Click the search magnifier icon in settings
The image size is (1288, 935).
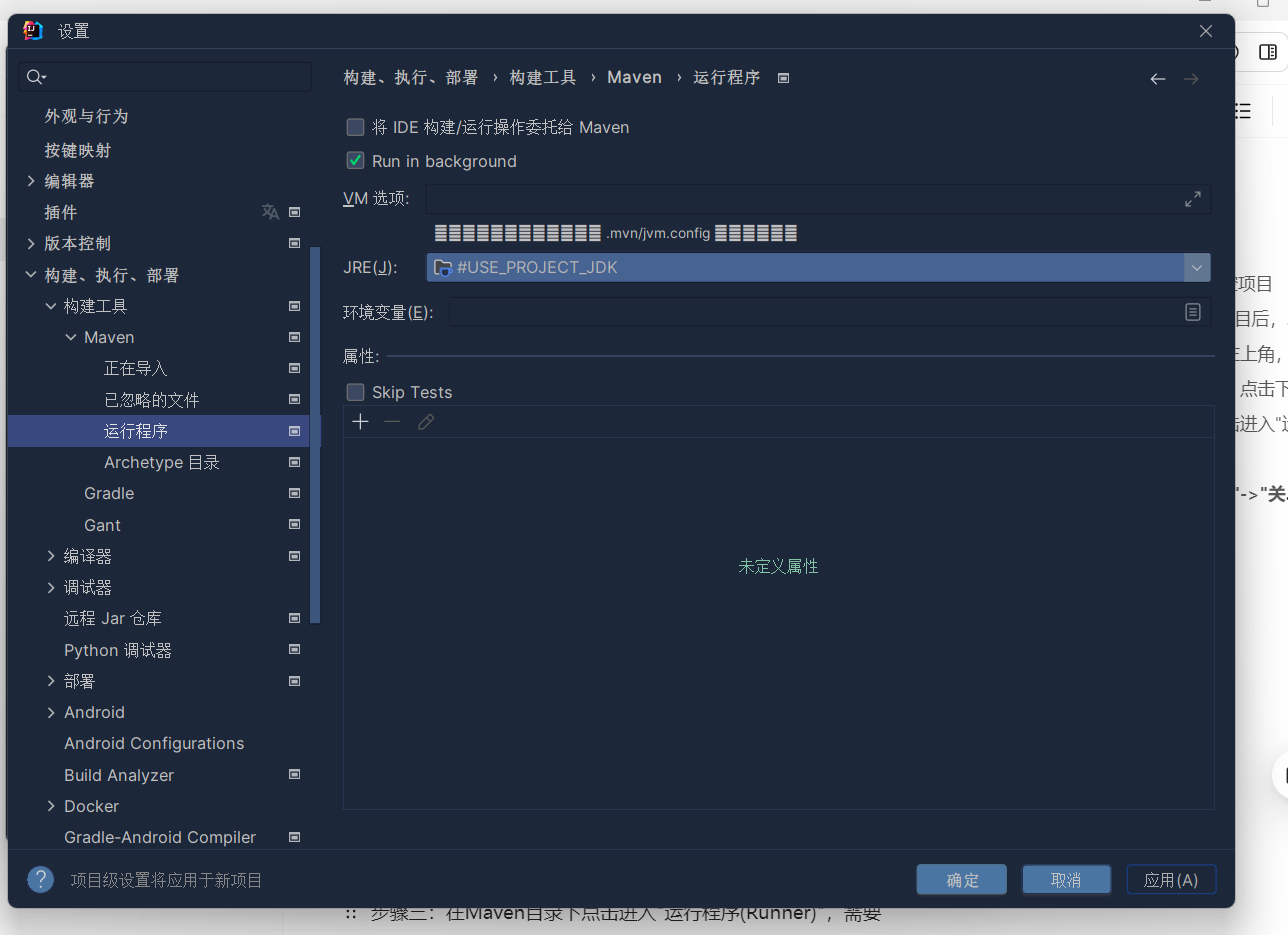(35, 77)
